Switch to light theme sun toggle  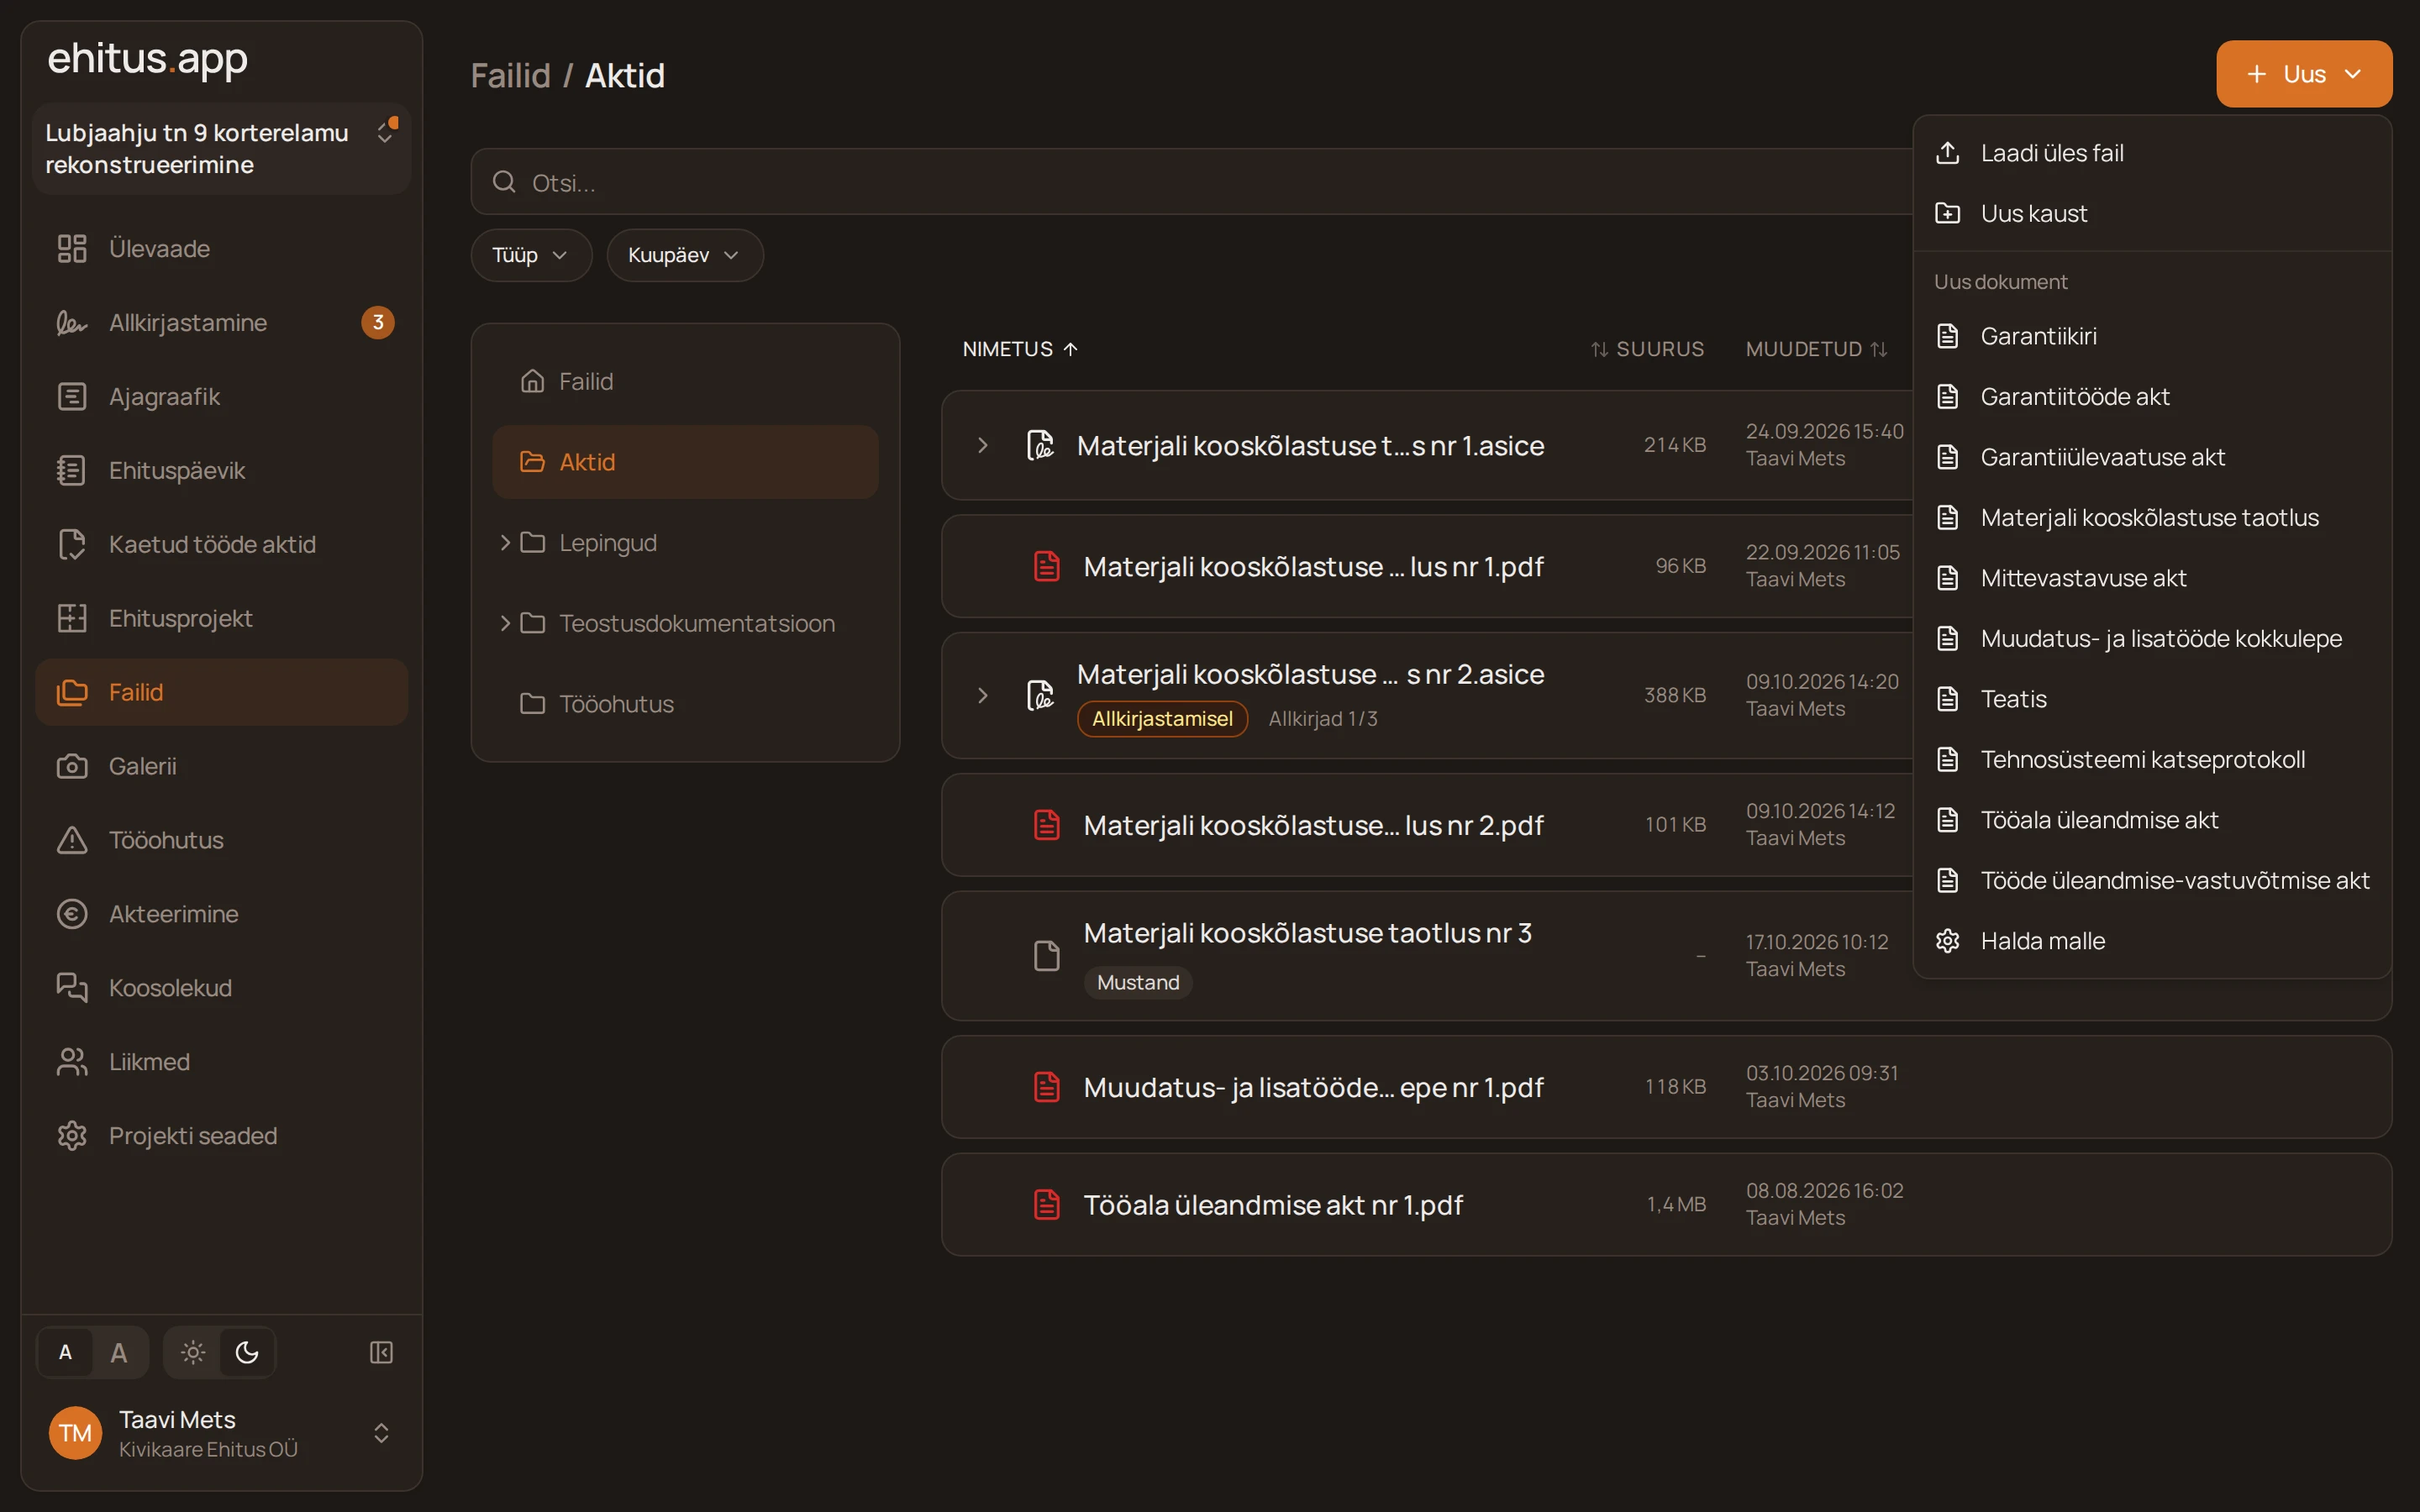[x=193, y=1352]
